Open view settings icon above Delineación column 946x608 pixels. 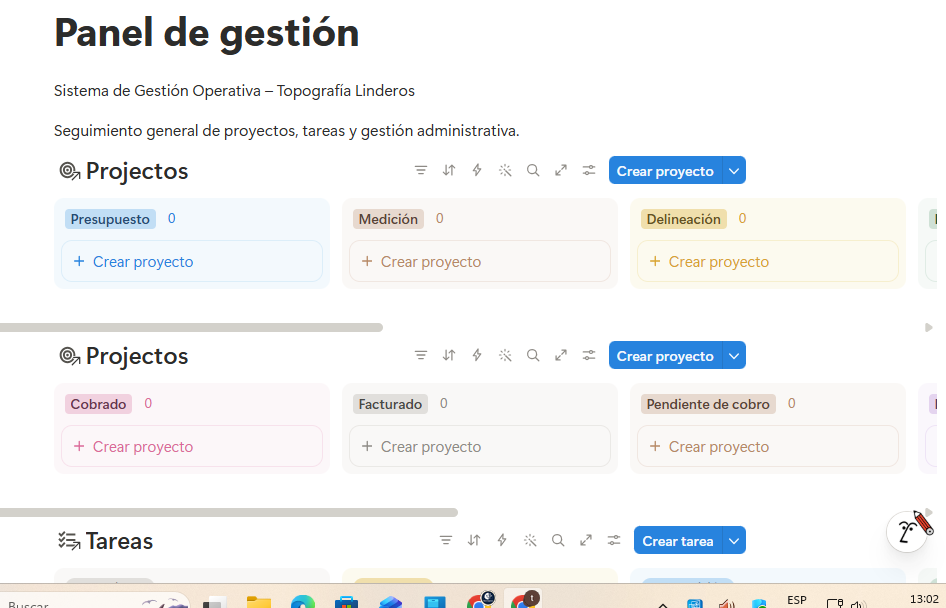pos(589,171)
